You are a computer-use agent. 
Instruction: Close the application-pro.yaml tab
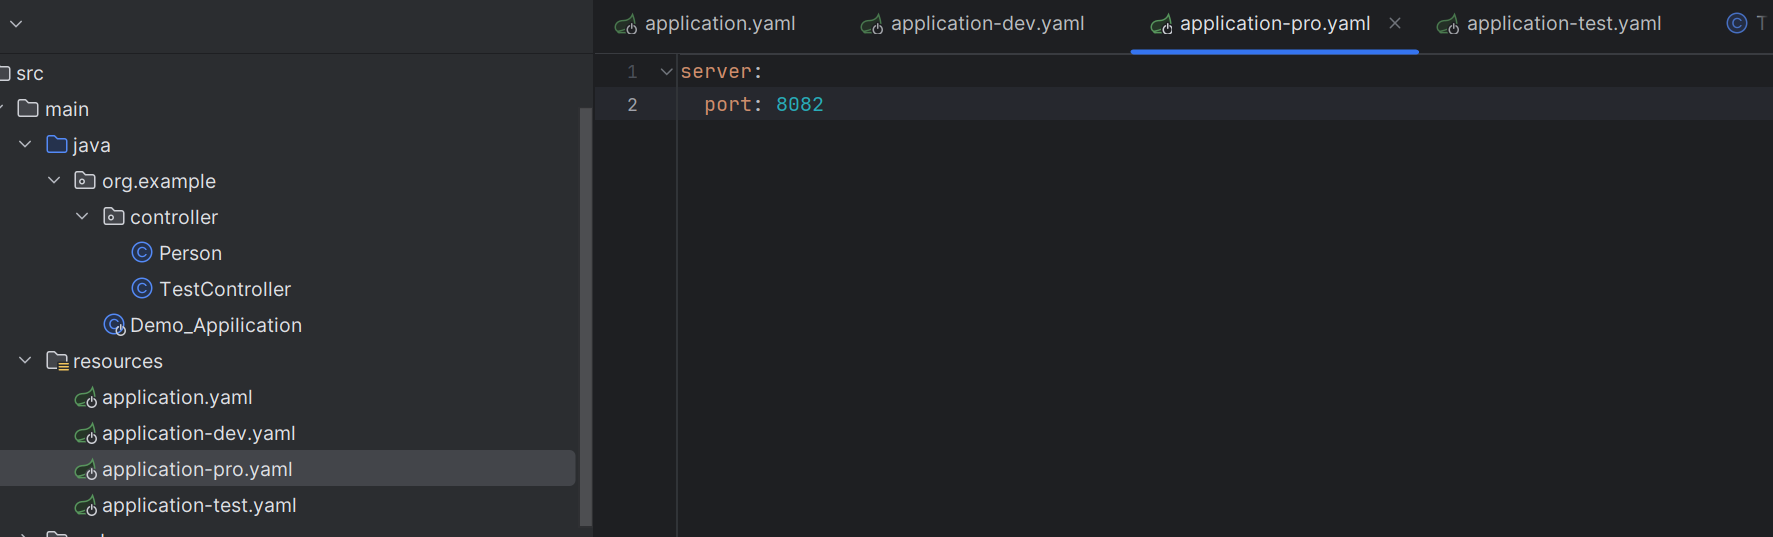(1395, 23)
